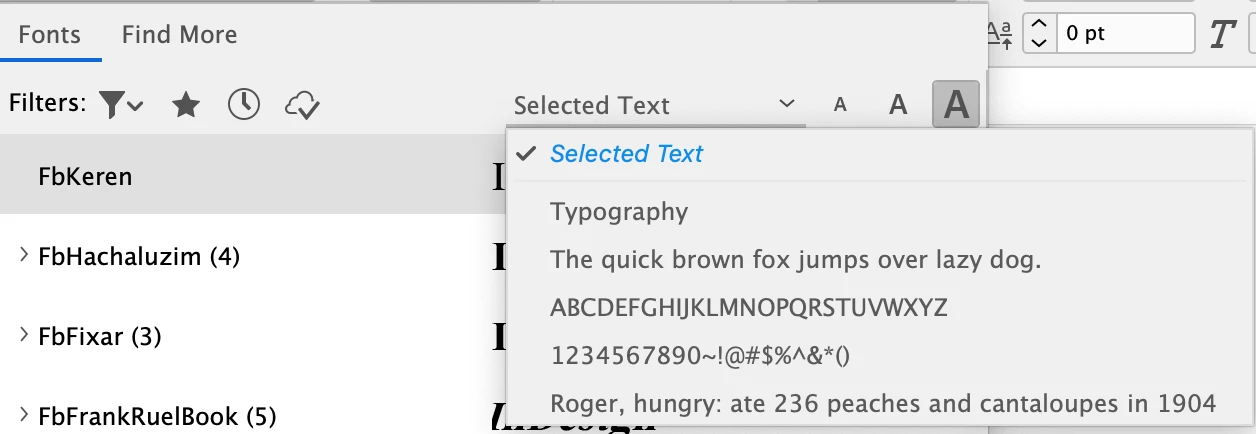The height and width of the screenshot is (434, 1256).
Task: Click the baseline shift 0 pt field
Action: click(x=1126, y=33)
